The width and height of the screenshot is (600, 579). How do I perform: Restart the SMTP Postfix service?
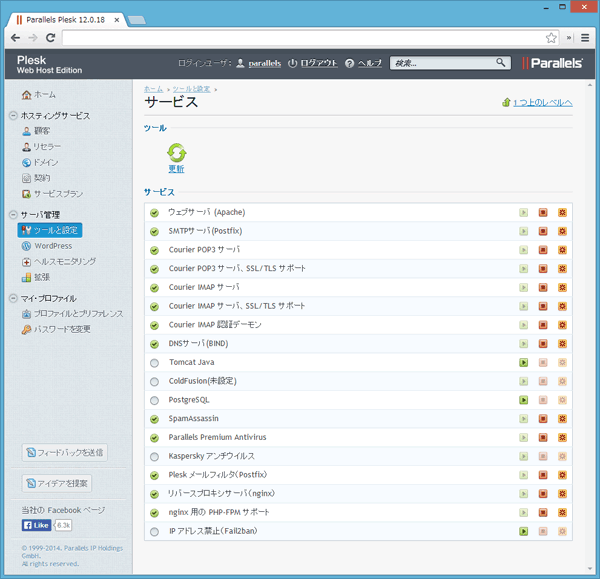562,231
